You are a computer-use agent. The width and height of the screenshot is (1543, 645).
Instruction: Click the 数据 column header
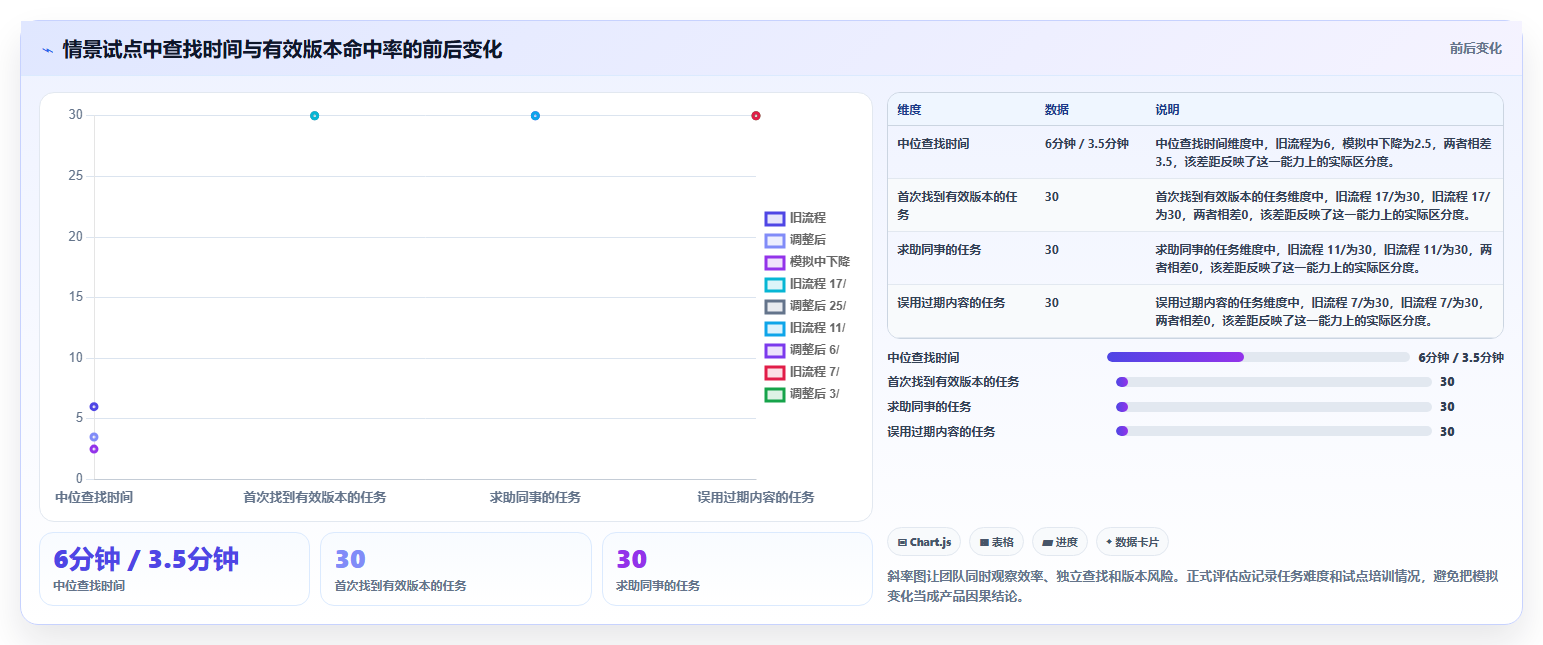(1057, 110)
